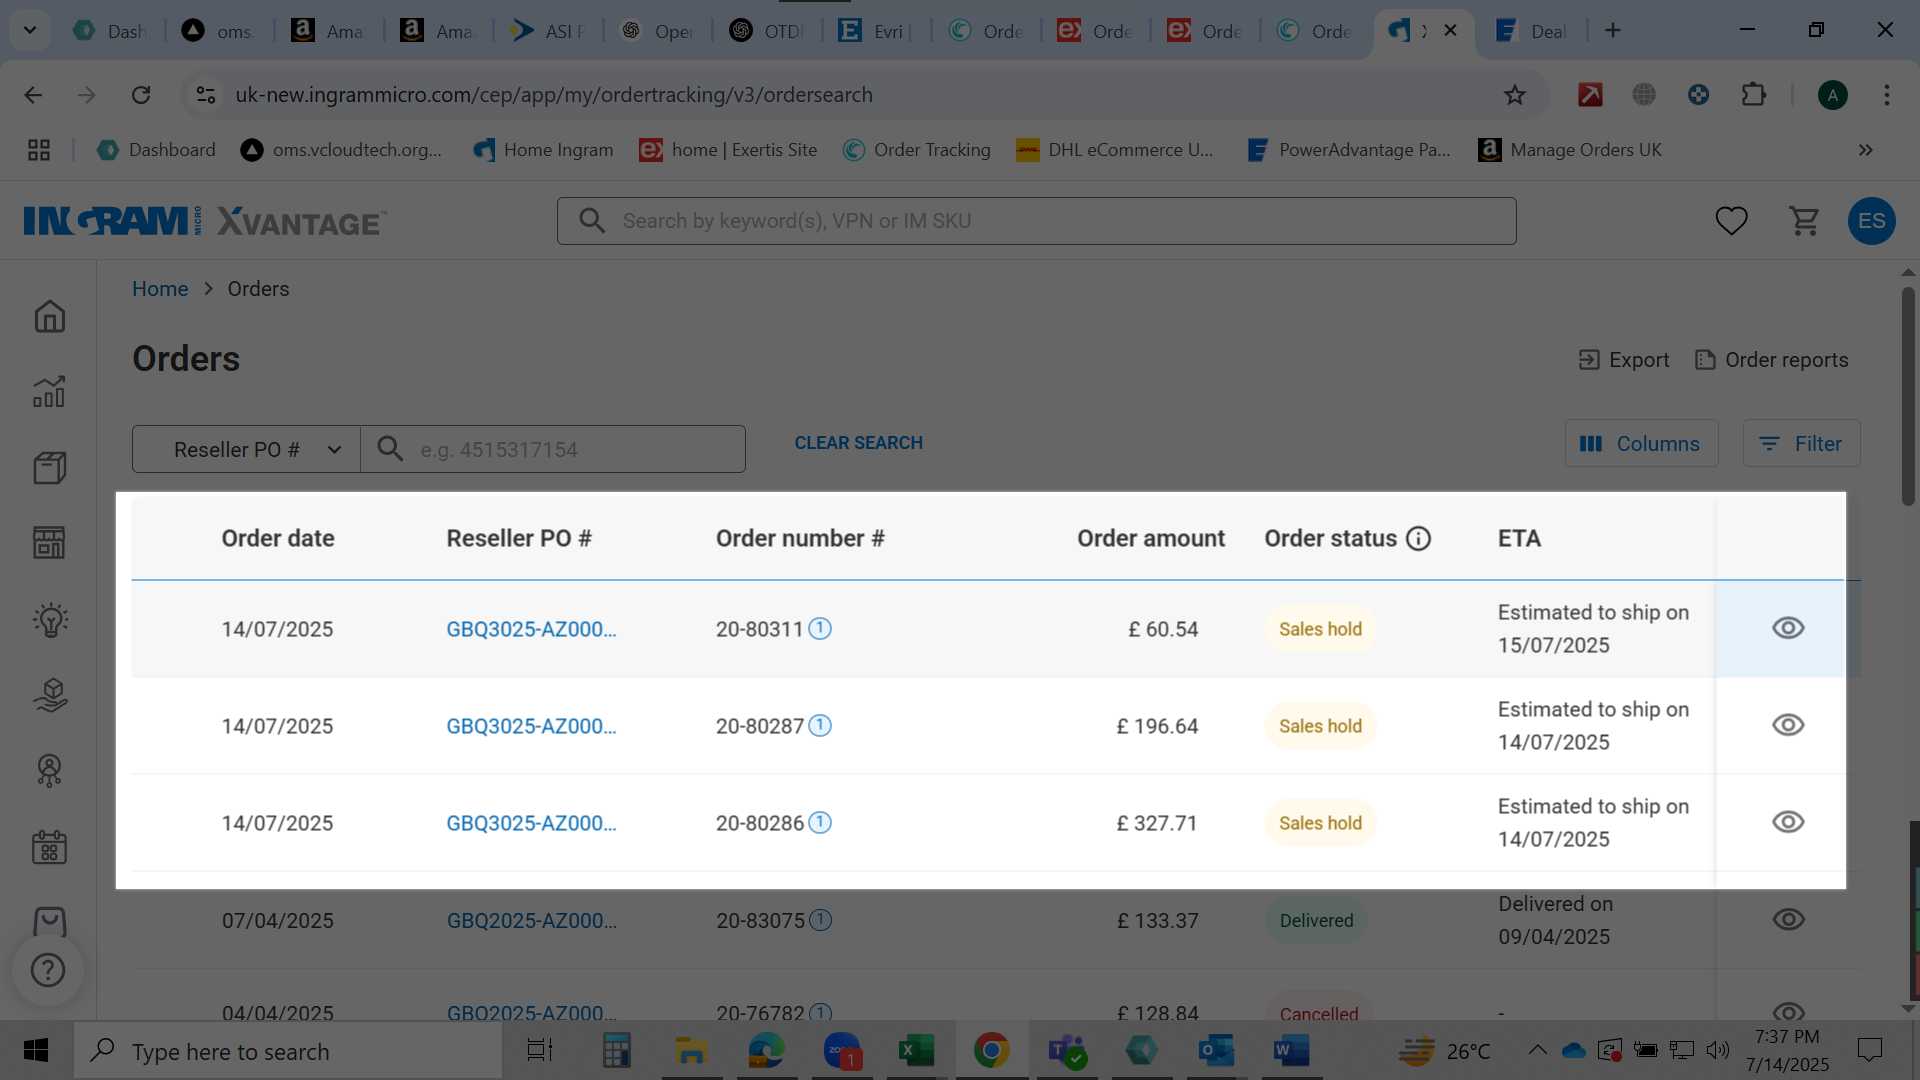Viewport: 1920px width, 1080px height.
Task: Click the Order status info icon
Action: (x=1418, y=539)
